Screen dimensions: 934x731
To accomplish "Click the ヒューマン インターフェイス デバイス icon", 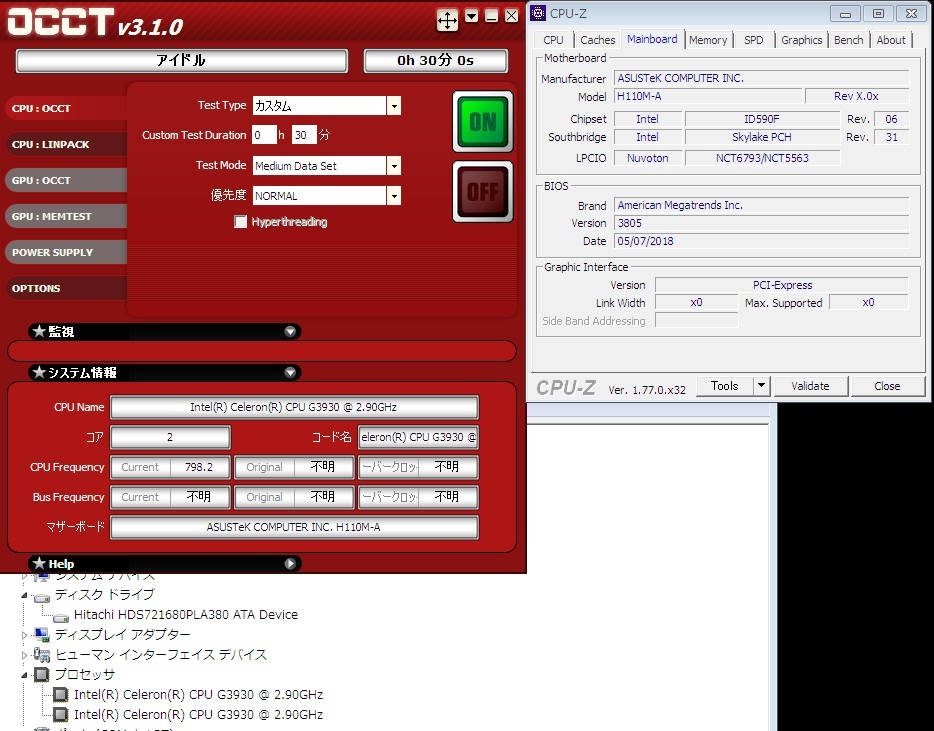I will click(41, 655).
